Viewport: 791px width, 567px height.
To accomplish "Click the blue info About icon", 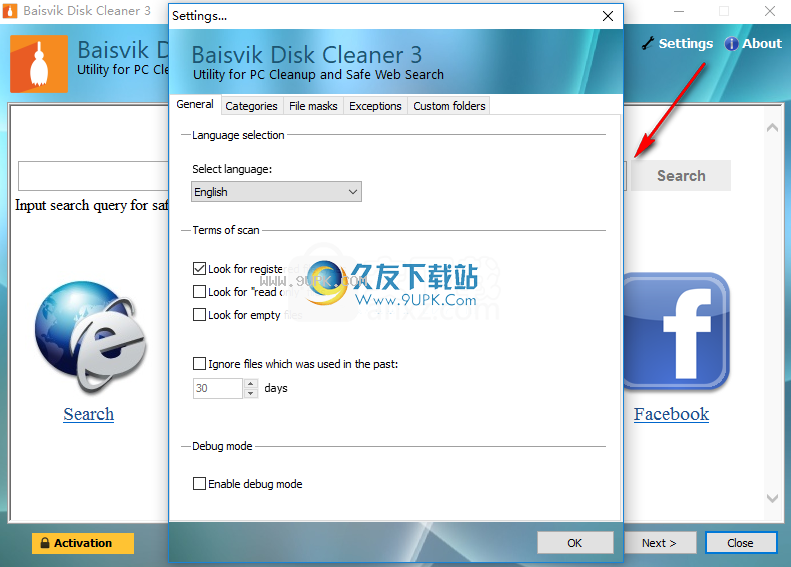I will pos(731,44).
